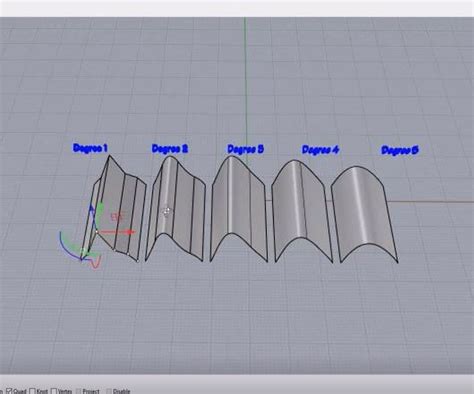Viewport: 474px width, 394px height.
Task: Click the 'Degree 4' text label
Action: tap(320, 150)
